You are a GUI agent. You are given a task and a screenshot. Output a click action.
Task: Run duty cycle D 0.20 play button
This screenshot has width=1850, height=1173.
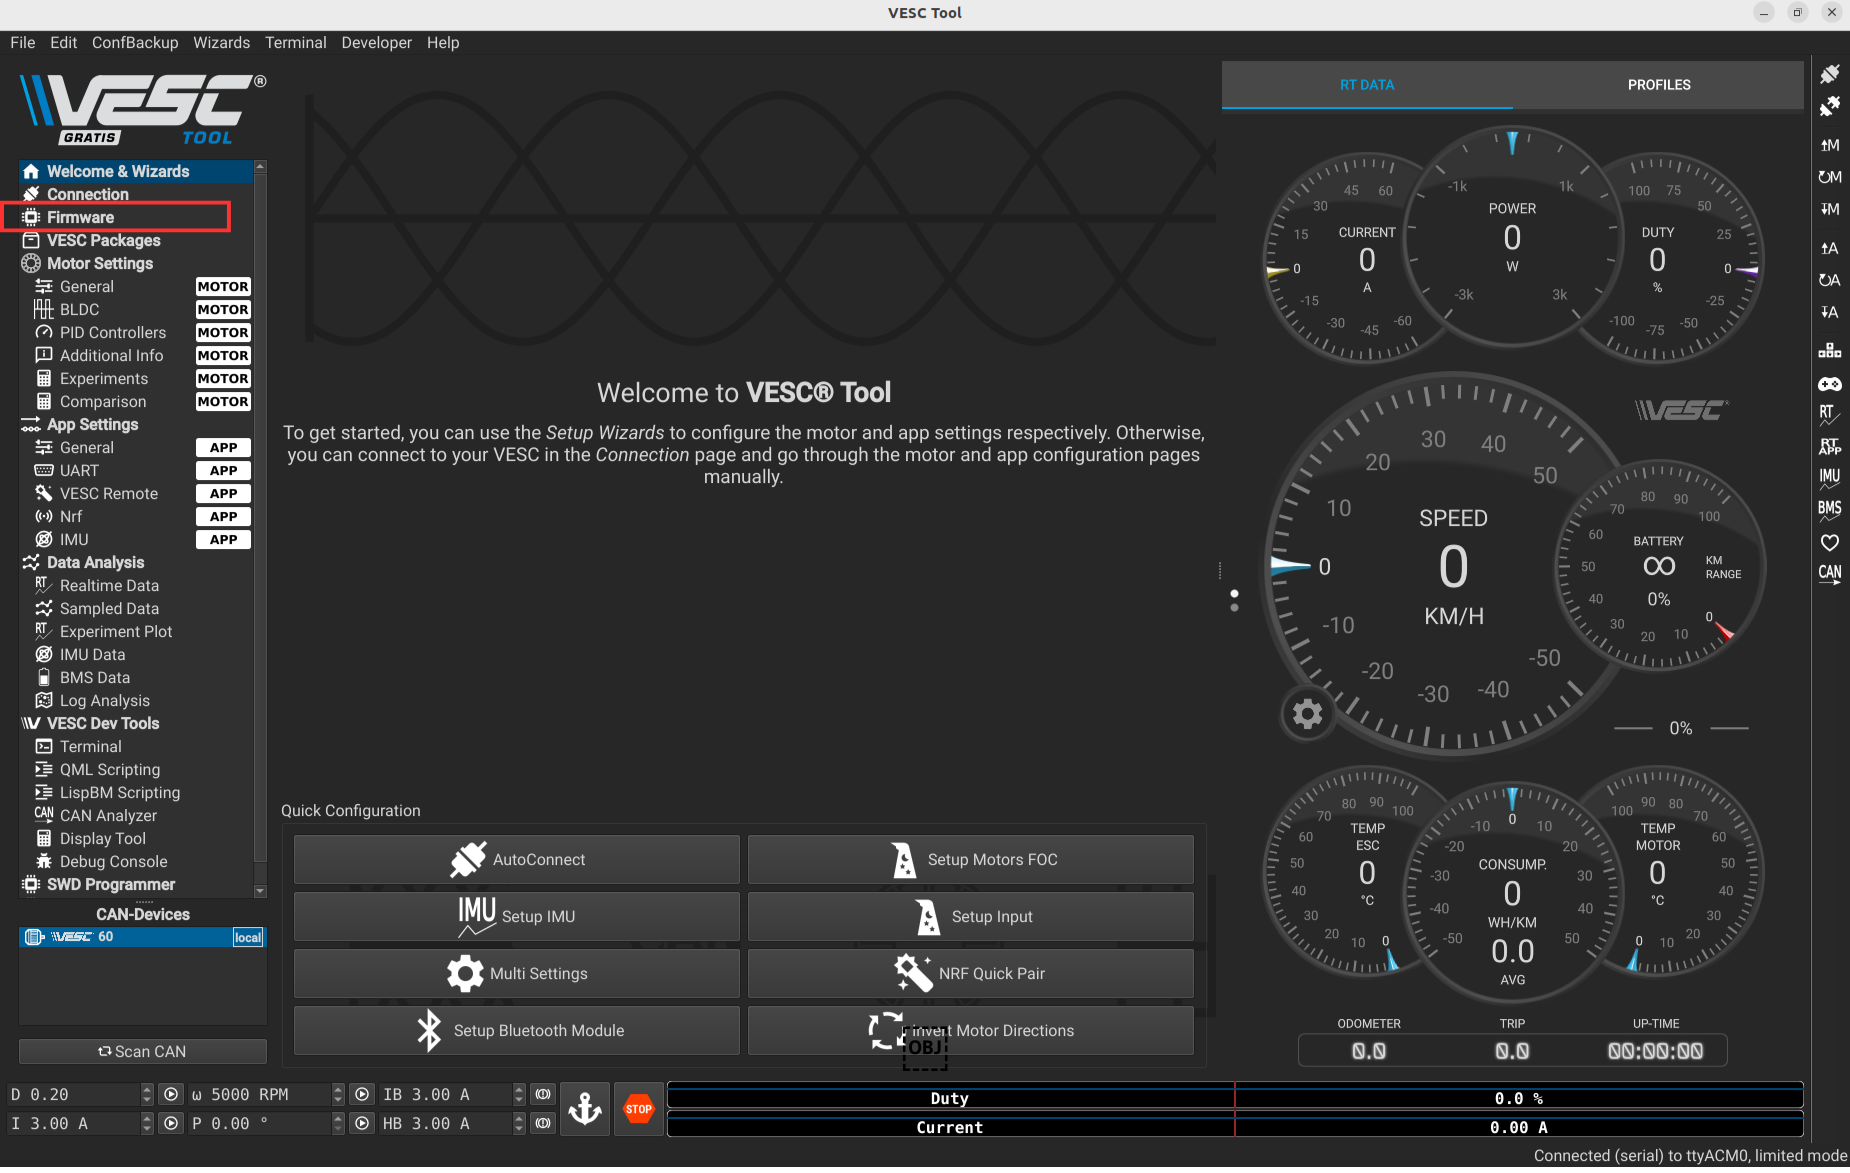(x=171, y=1095)
